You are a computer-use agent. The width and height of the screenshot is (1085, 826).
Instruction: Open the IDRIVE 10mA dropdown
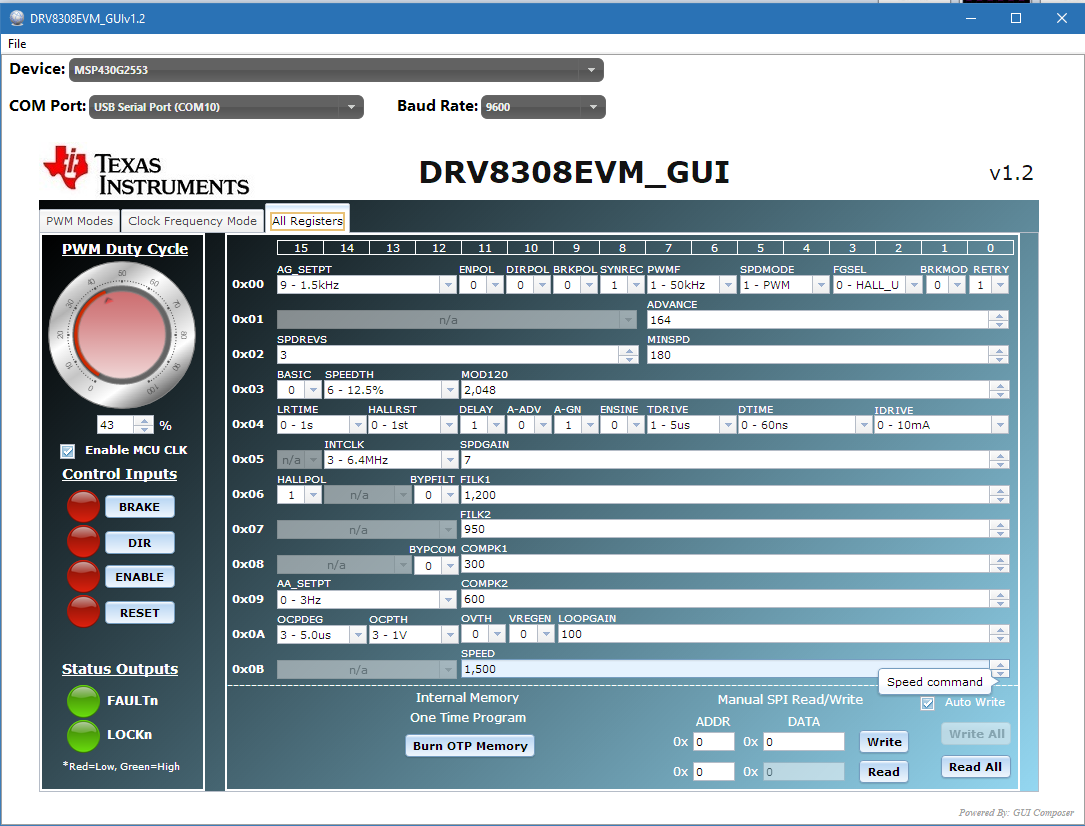click(x=941, y=425)
